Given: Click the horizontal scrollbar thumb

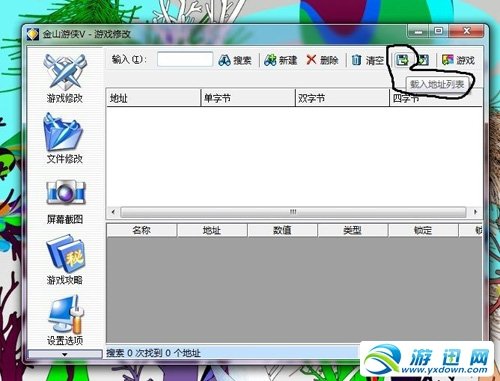Looking at the screenshot, I should point(293,212).
